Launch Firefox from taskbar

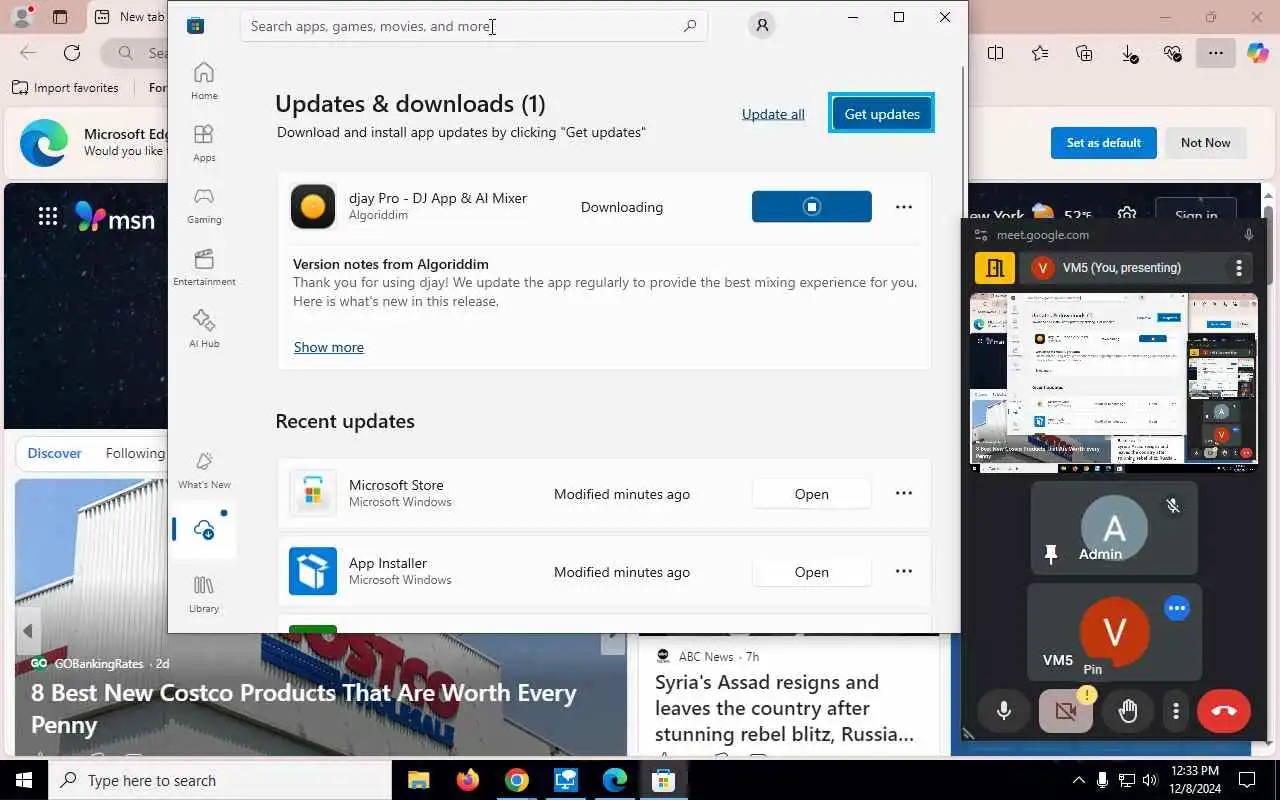[467, 780]
